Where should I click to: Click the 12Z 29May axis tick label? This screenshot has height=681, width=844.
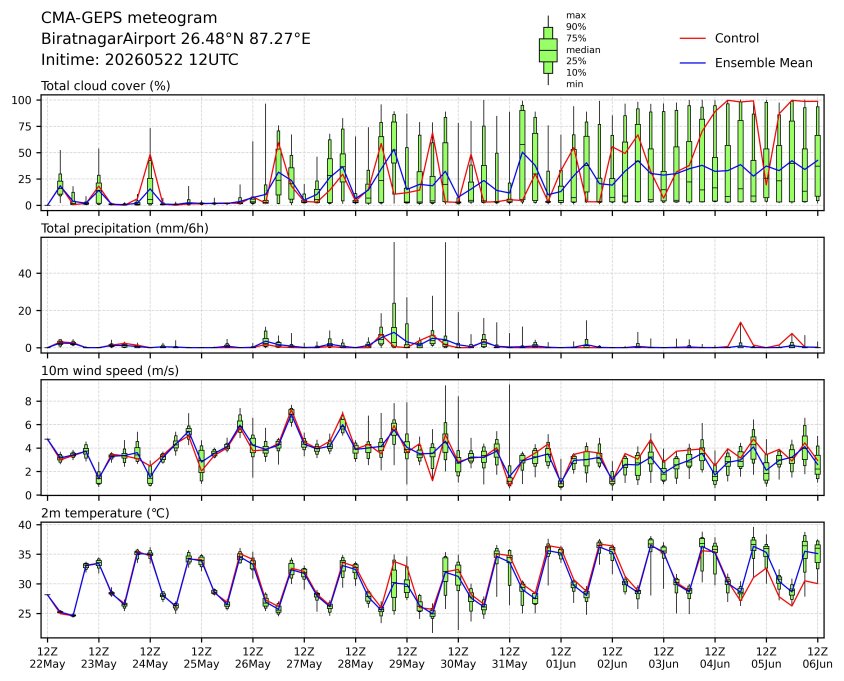407,658
